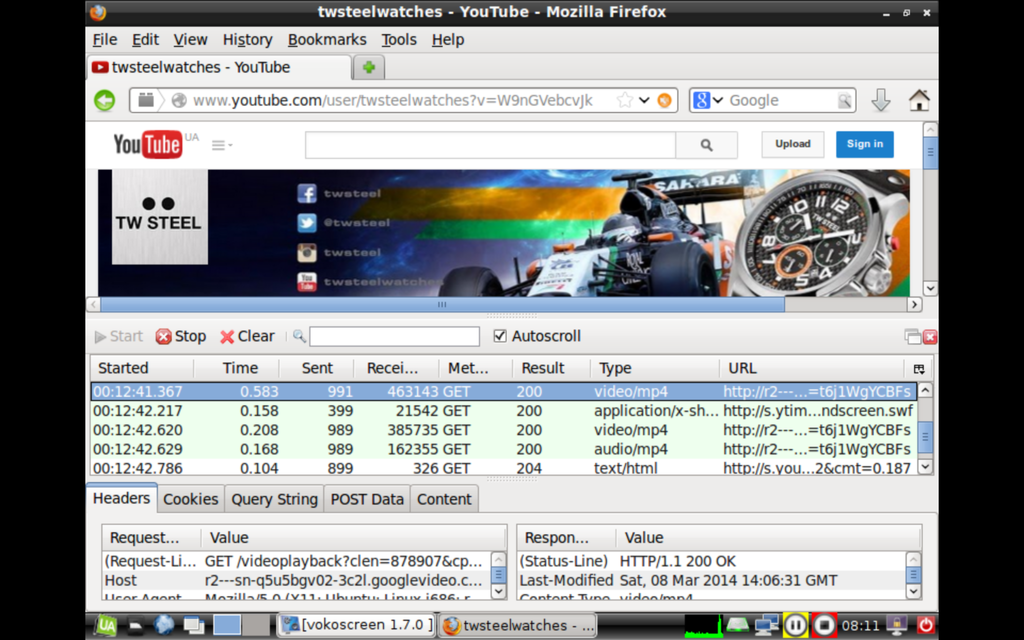Click the green back arrow button

click(x=104, y=101)
